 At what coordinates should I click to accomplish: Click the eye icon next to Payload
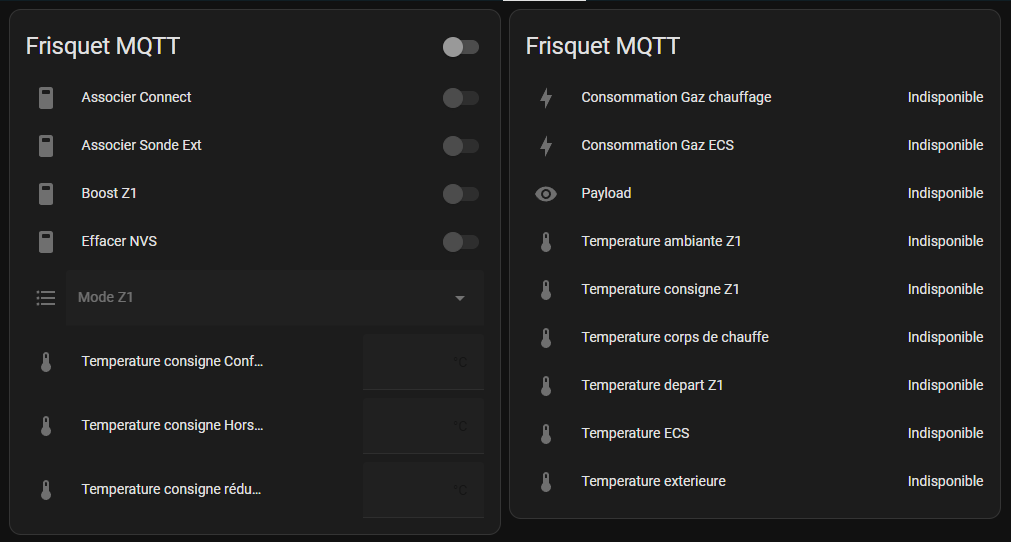pyautogui.click(x=546, y=194)
